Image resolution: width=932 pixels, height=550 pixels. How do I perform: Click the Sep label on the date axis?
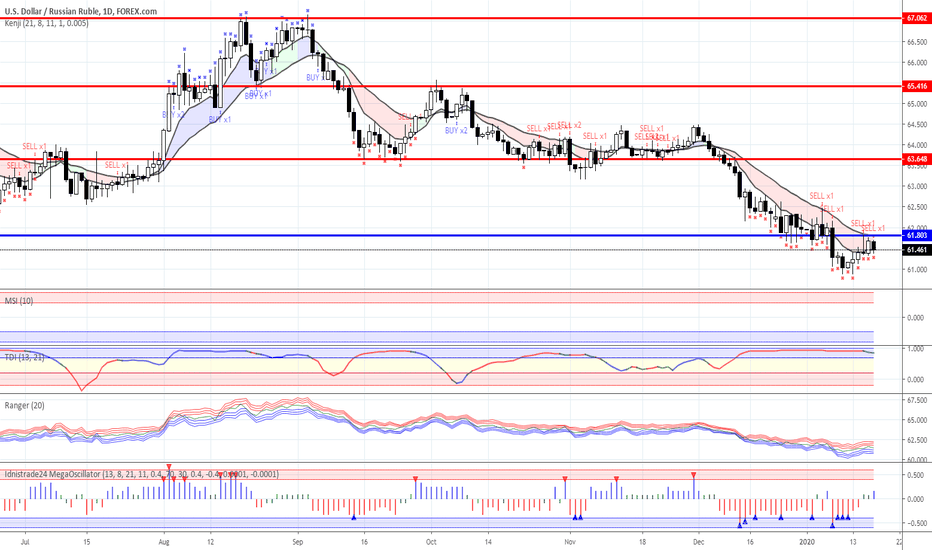click(x=299, y=540)
